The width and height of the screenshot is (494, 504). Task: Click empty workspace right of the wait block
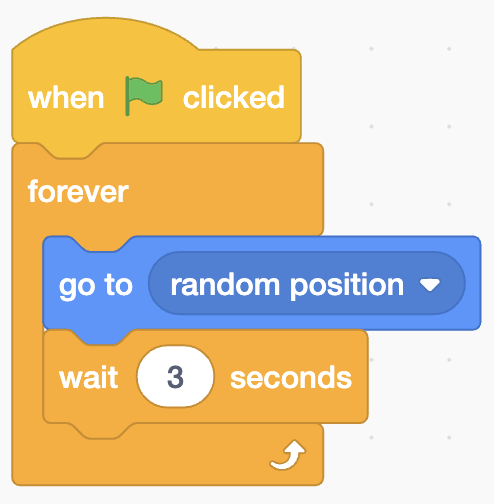pyautogui.click(x=430, y=377)
